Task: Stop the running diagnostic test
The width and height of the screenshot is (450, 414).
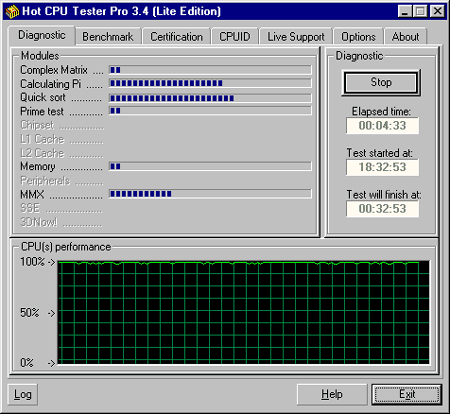Action: coord(381,83)
